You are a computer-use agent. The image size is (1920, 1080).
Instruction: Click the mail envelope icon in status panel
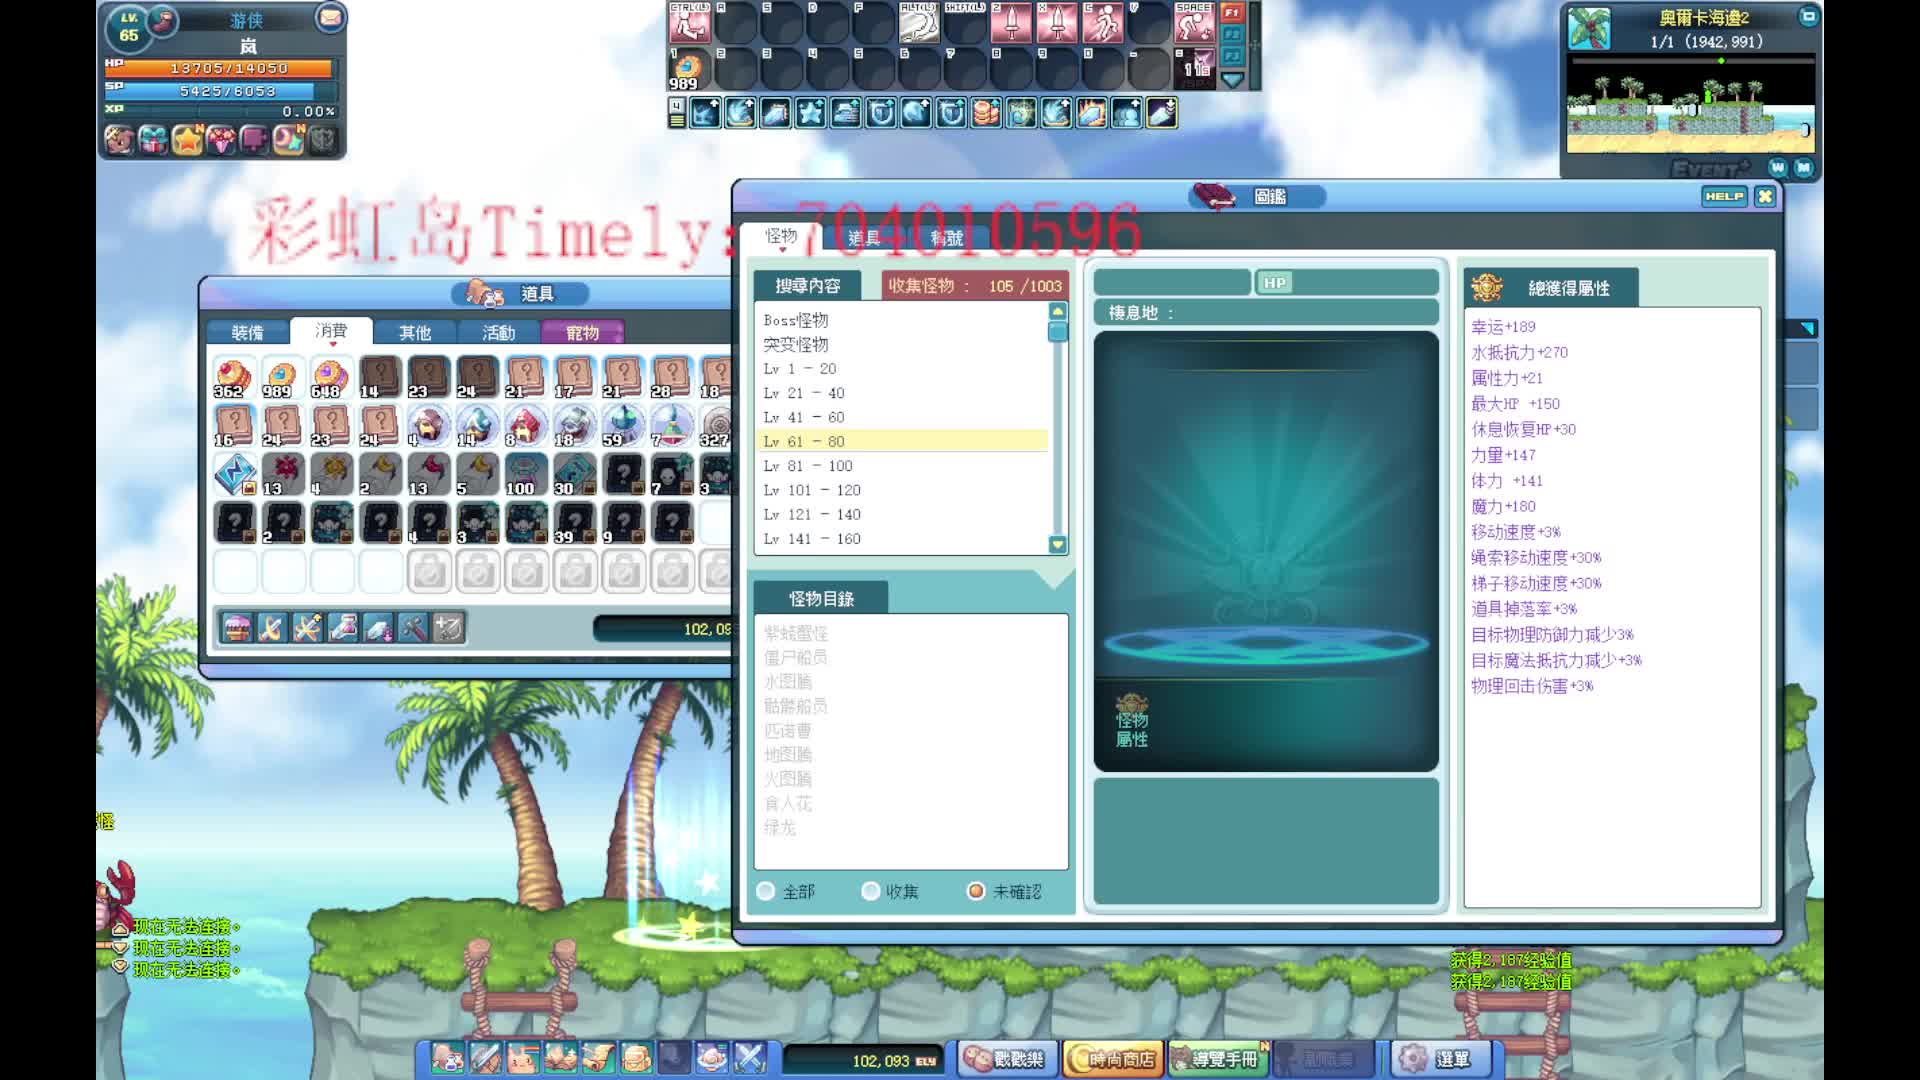click(x=329, y=18)
